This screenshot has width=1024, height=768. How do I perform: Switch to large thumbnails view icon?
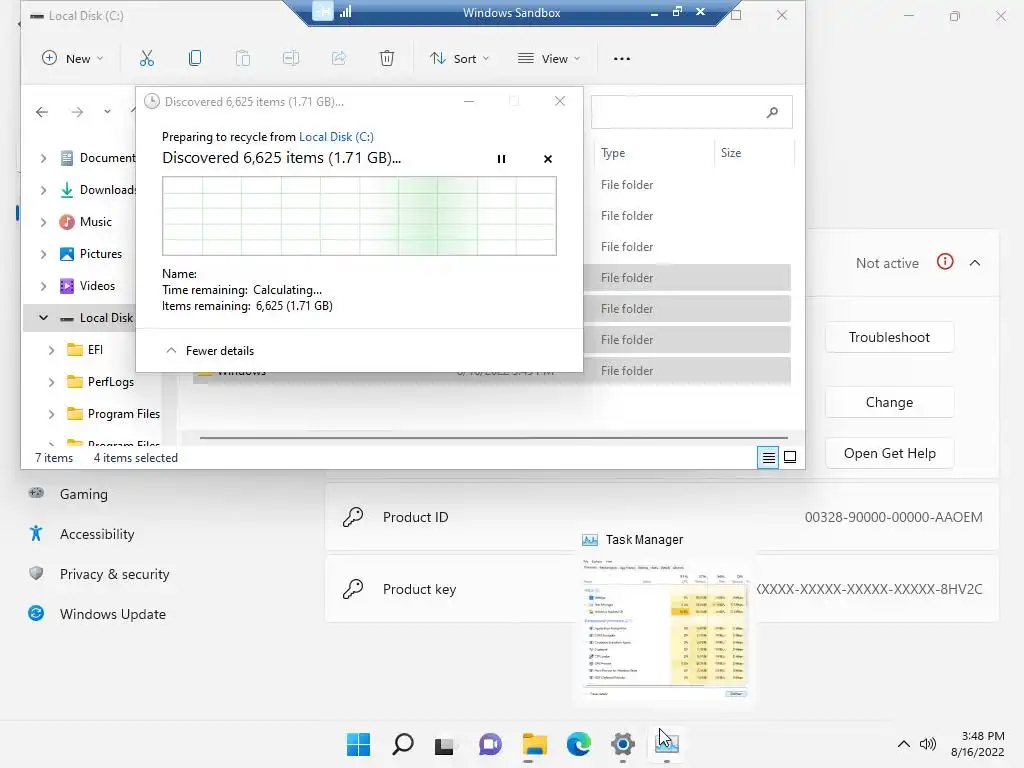[x=790, y=457]
